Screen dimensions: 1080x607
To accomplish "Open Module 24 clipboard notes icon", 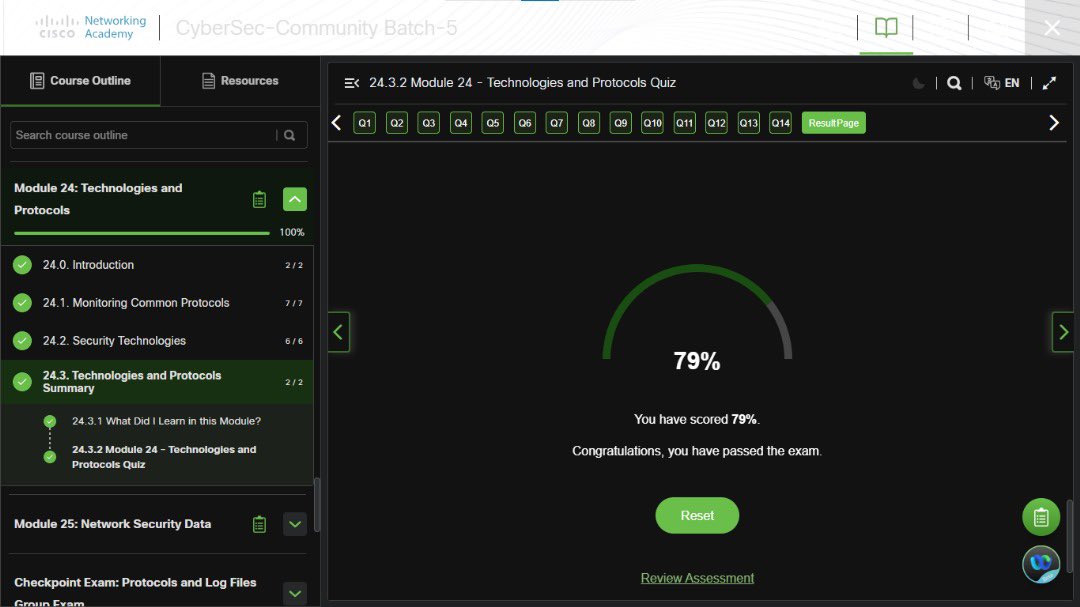I will click(259, 200).
